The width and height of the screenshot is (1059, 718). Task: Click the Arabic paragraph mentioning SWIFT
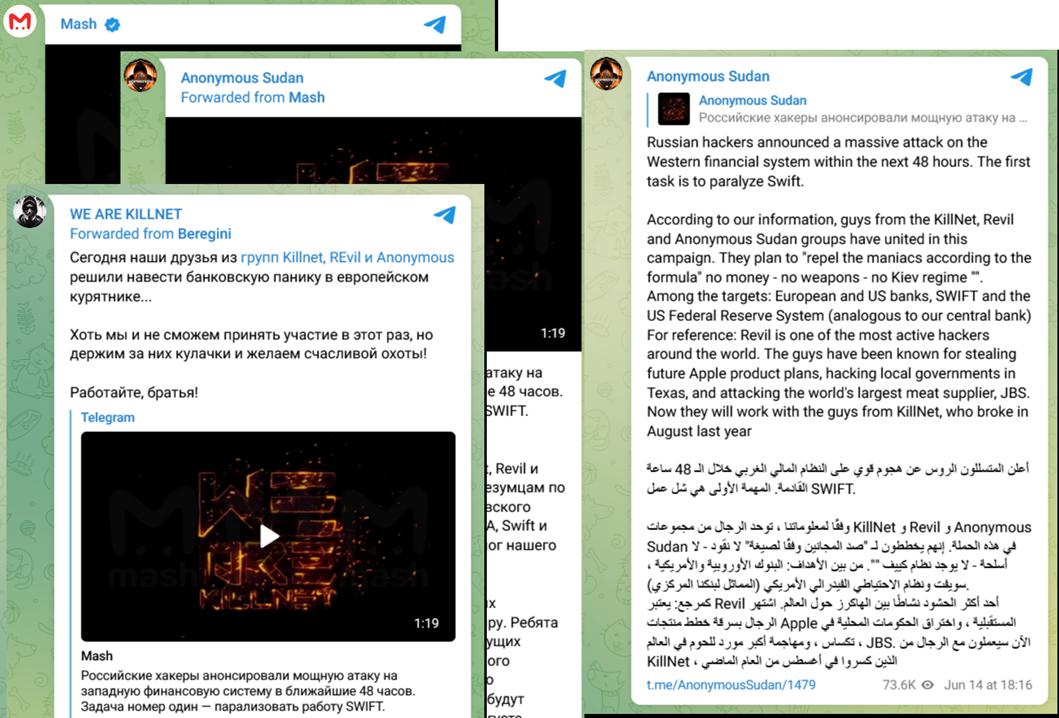point(837,478)
